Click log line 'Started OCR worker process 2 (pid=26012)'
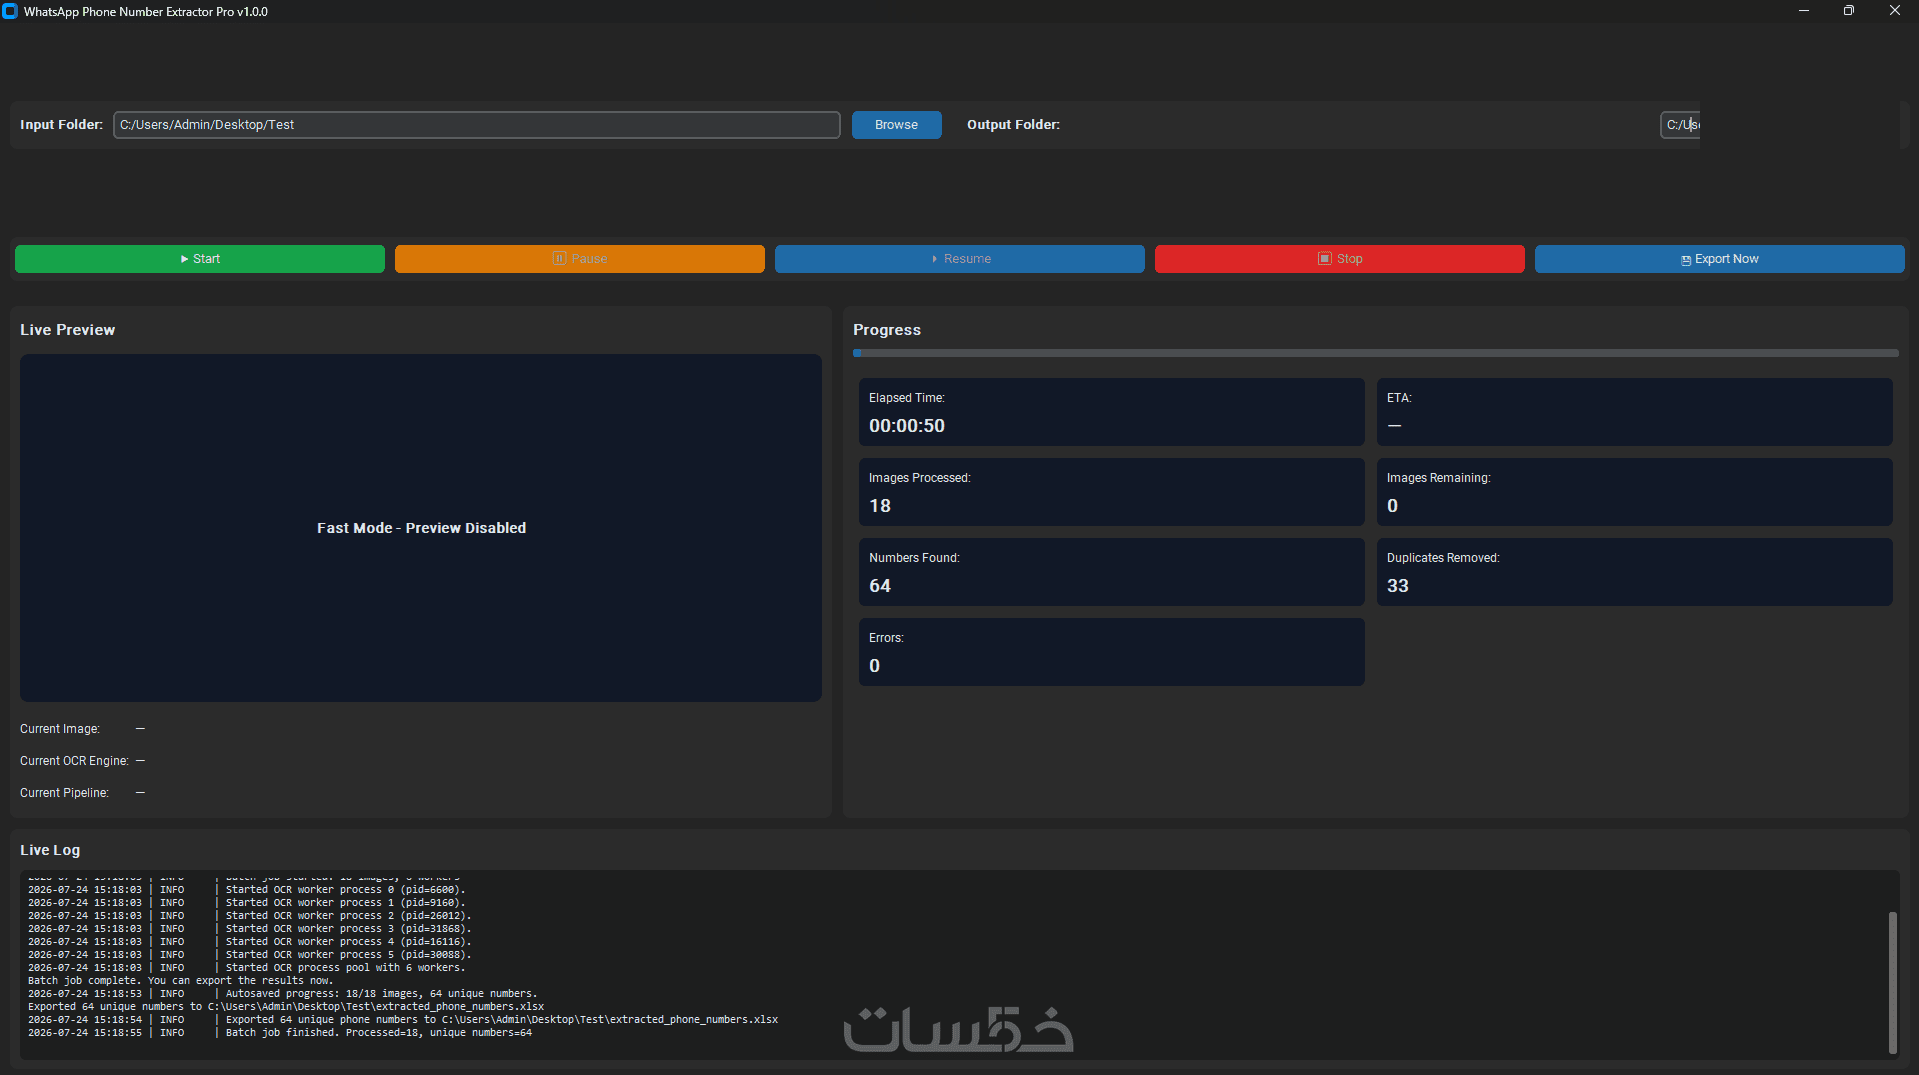The width and height of the screenshot is (1919, 1075). 250,916
